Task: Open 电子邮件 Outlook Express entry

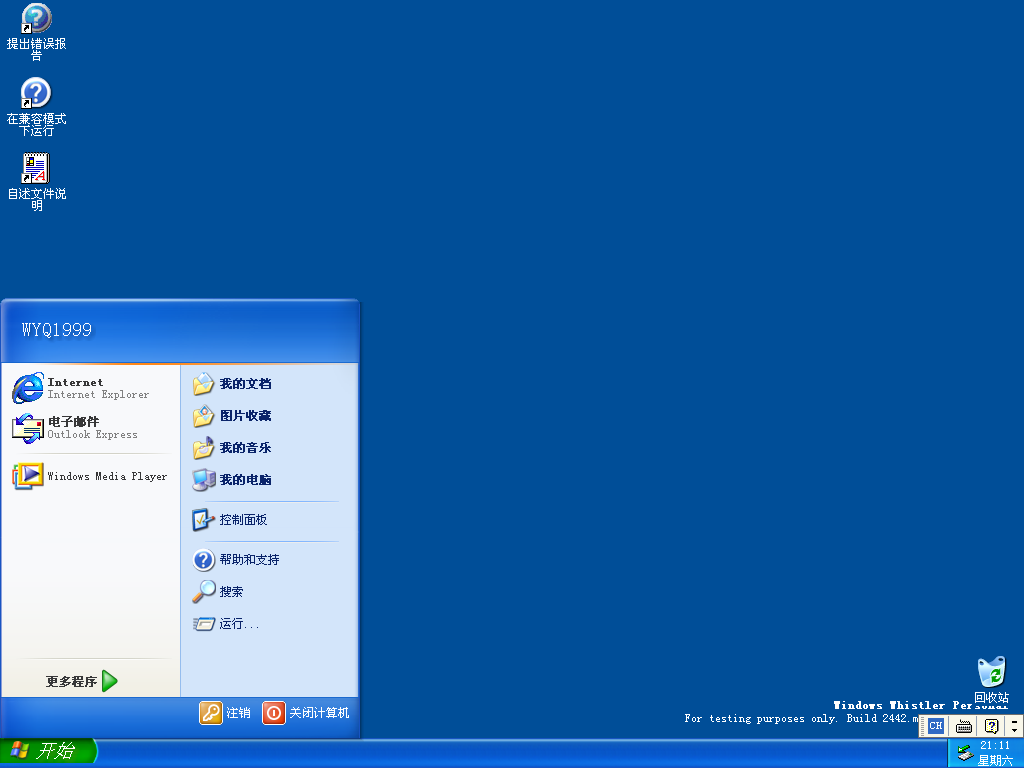Action: (91, 428)
